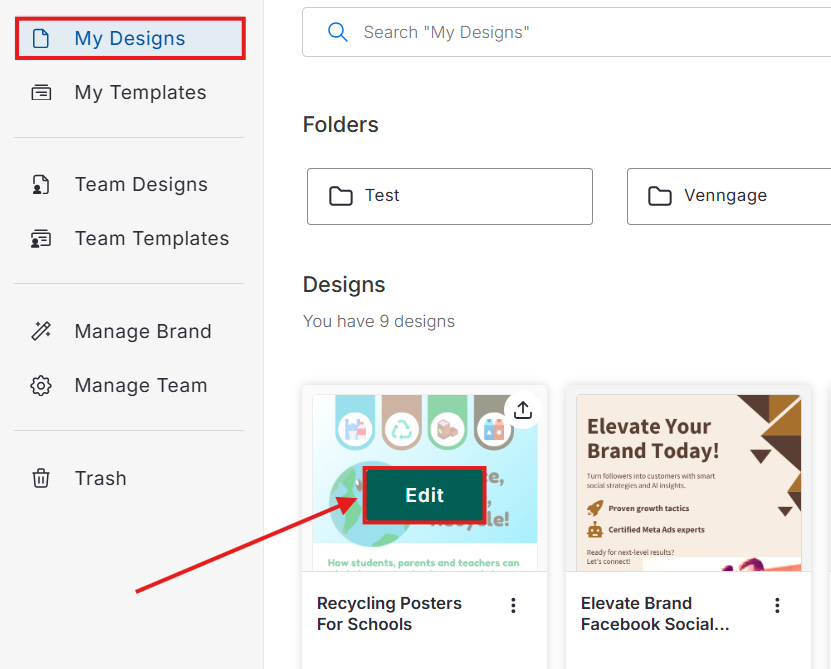The width and height of the screenshot is (831, 669).
Task: Click the My Templates icon
Action: (41, 93)
